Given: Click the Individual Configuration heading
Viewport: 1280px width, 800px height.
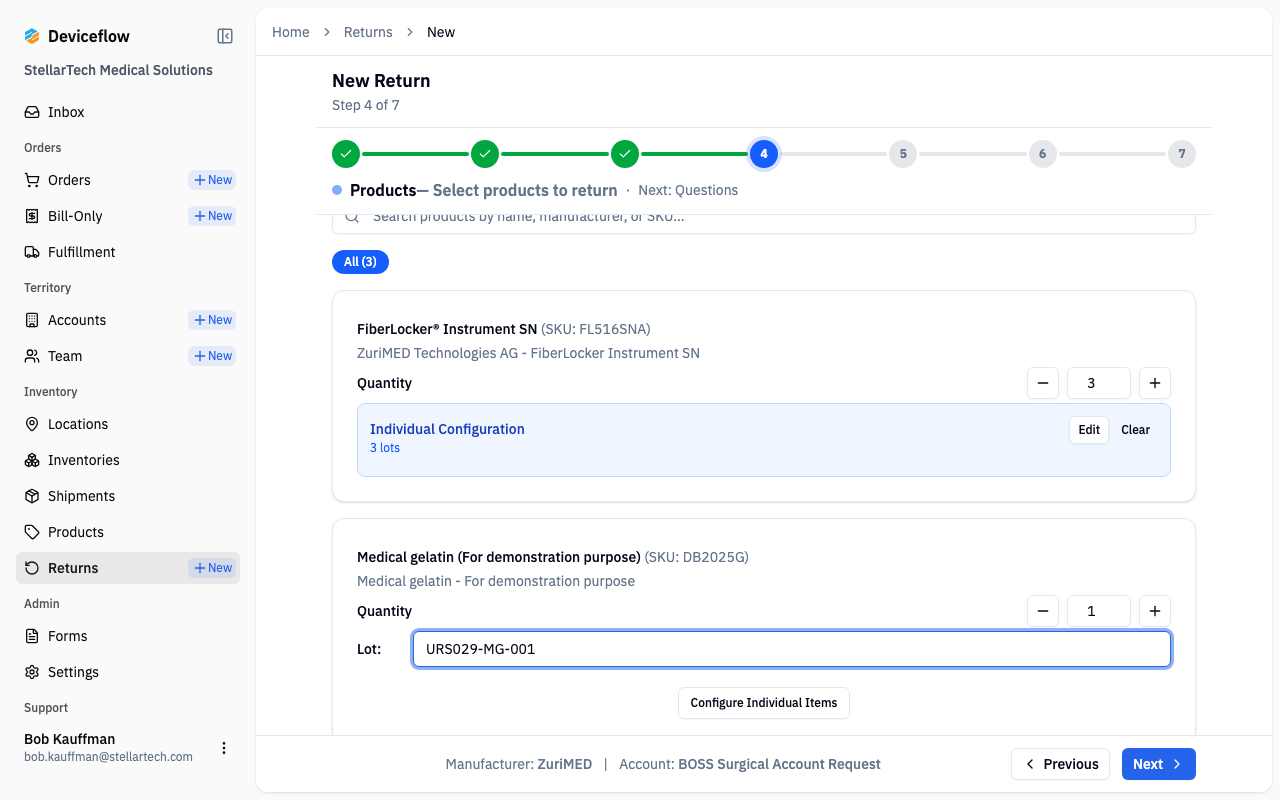Looking at the screenshot, I should 447,429.
